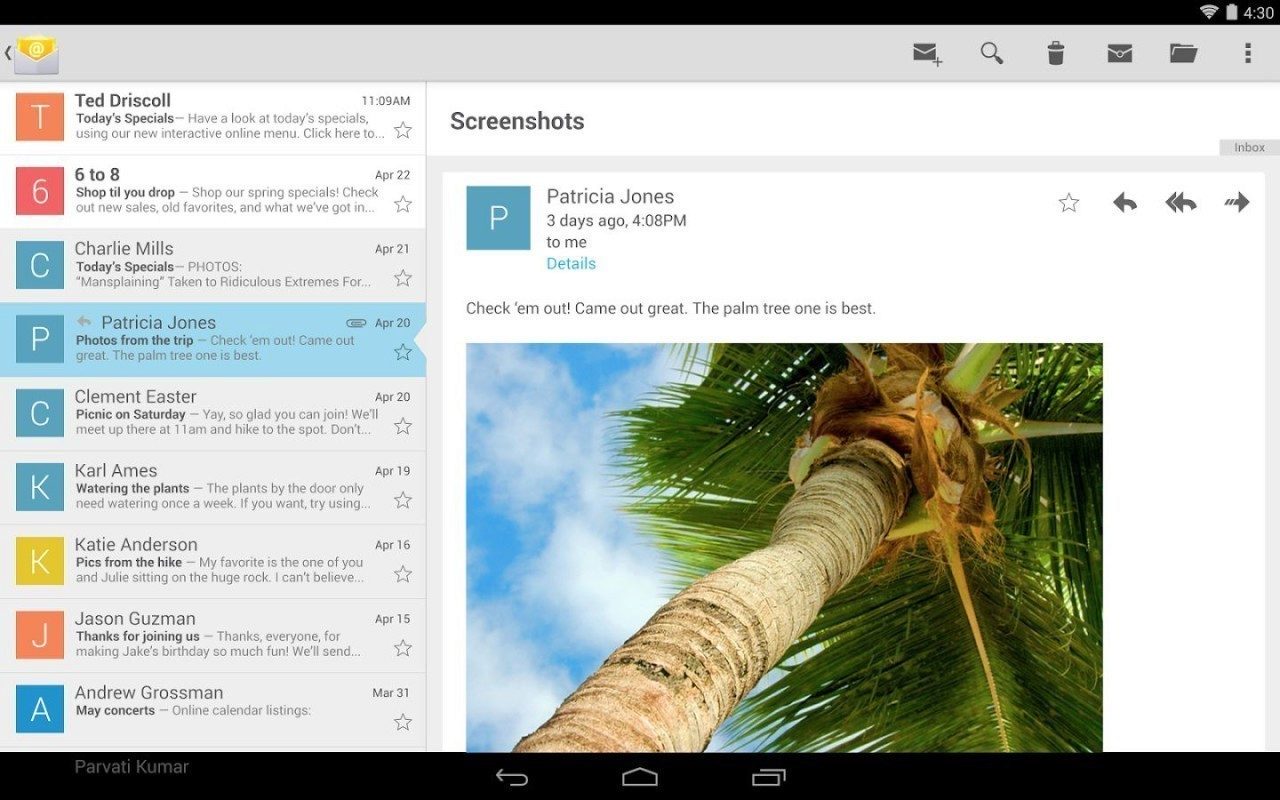The width and height of the screenshot is (1280, 800).
Task: Open 'Picnic on Saturday' email
Action: pyautogui.click(x=213, y=414)
